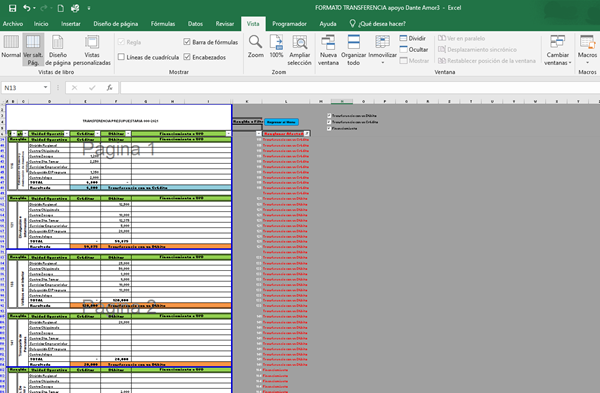Open Undo history dropdown arrow
The image size is (600, 393).
tap(34, 8)
